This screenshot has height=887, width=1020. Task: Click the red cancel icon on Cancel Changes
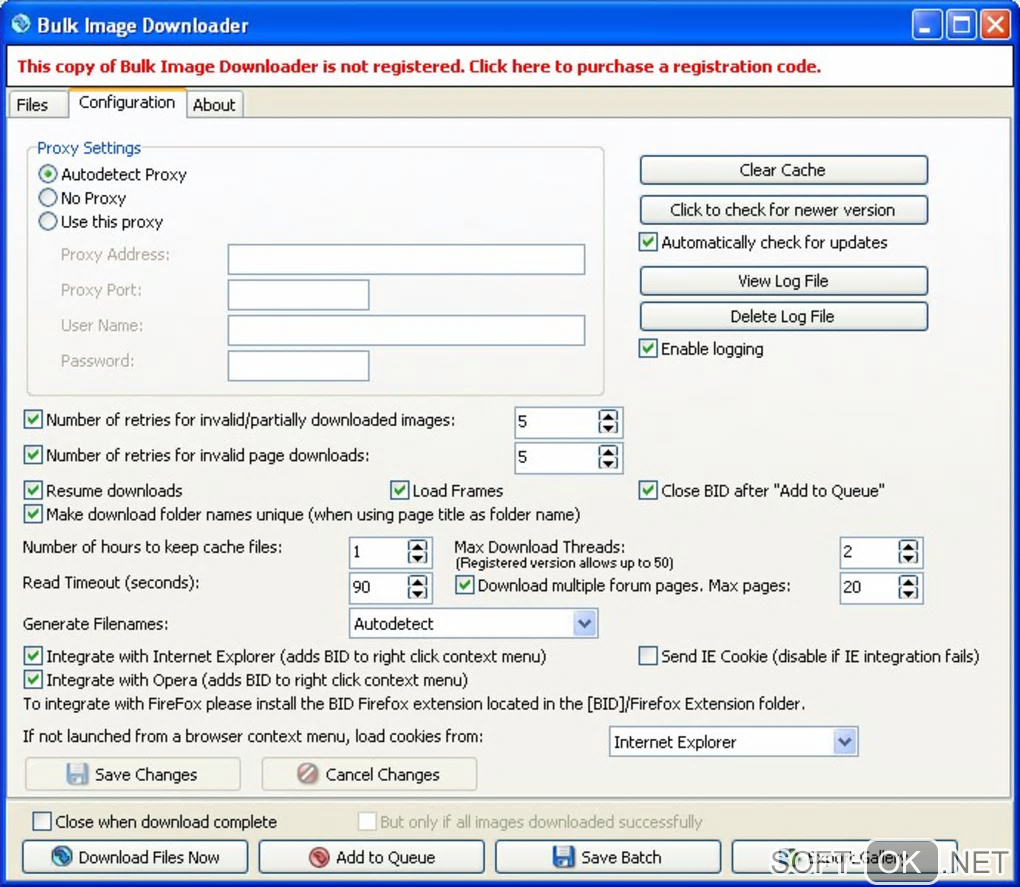coord(307,774)
